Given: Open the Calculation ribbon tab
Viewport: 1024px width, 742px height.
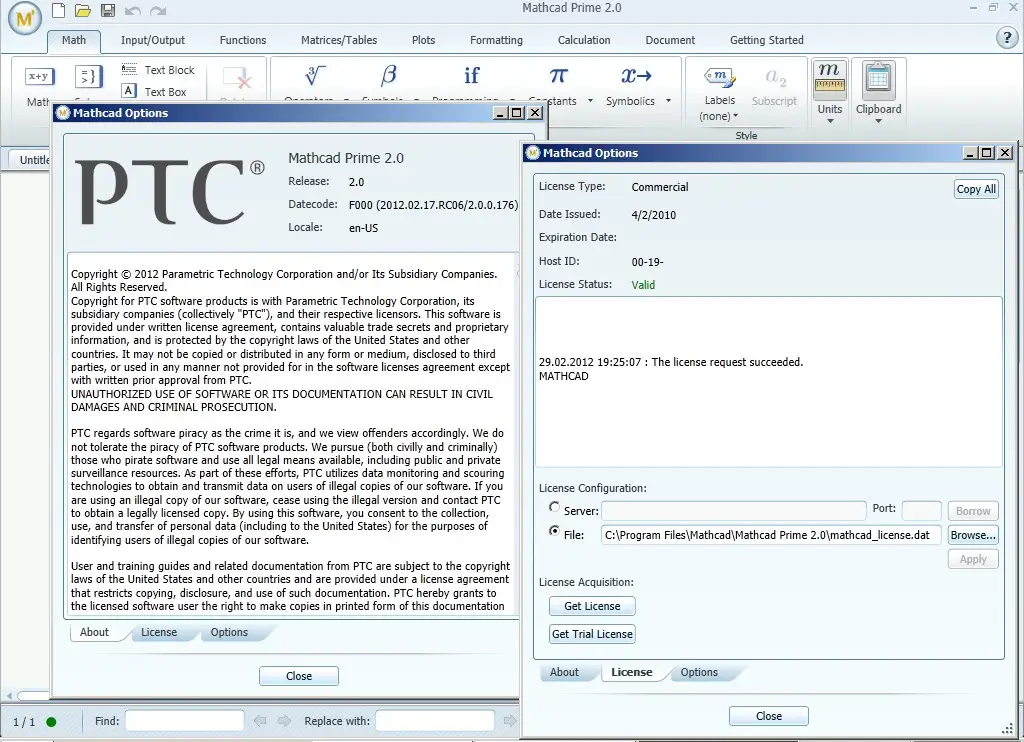Looking at the screenshot, I should pyautogui.click(x=584, y=40).
